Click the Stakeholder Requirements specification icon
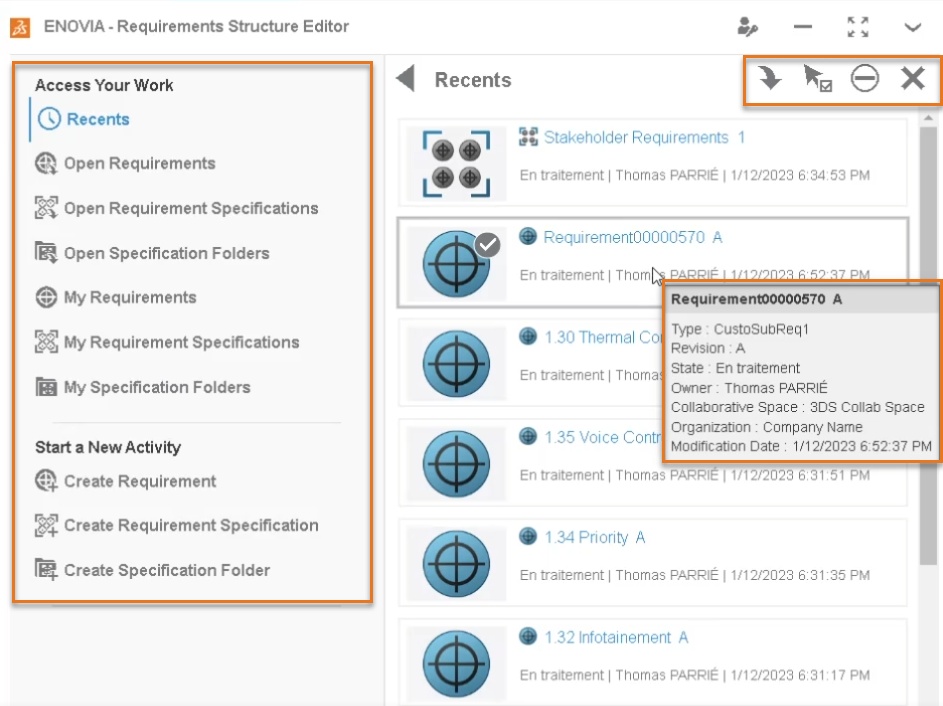This screenshot has height=706, width=943. coord(529,137)
